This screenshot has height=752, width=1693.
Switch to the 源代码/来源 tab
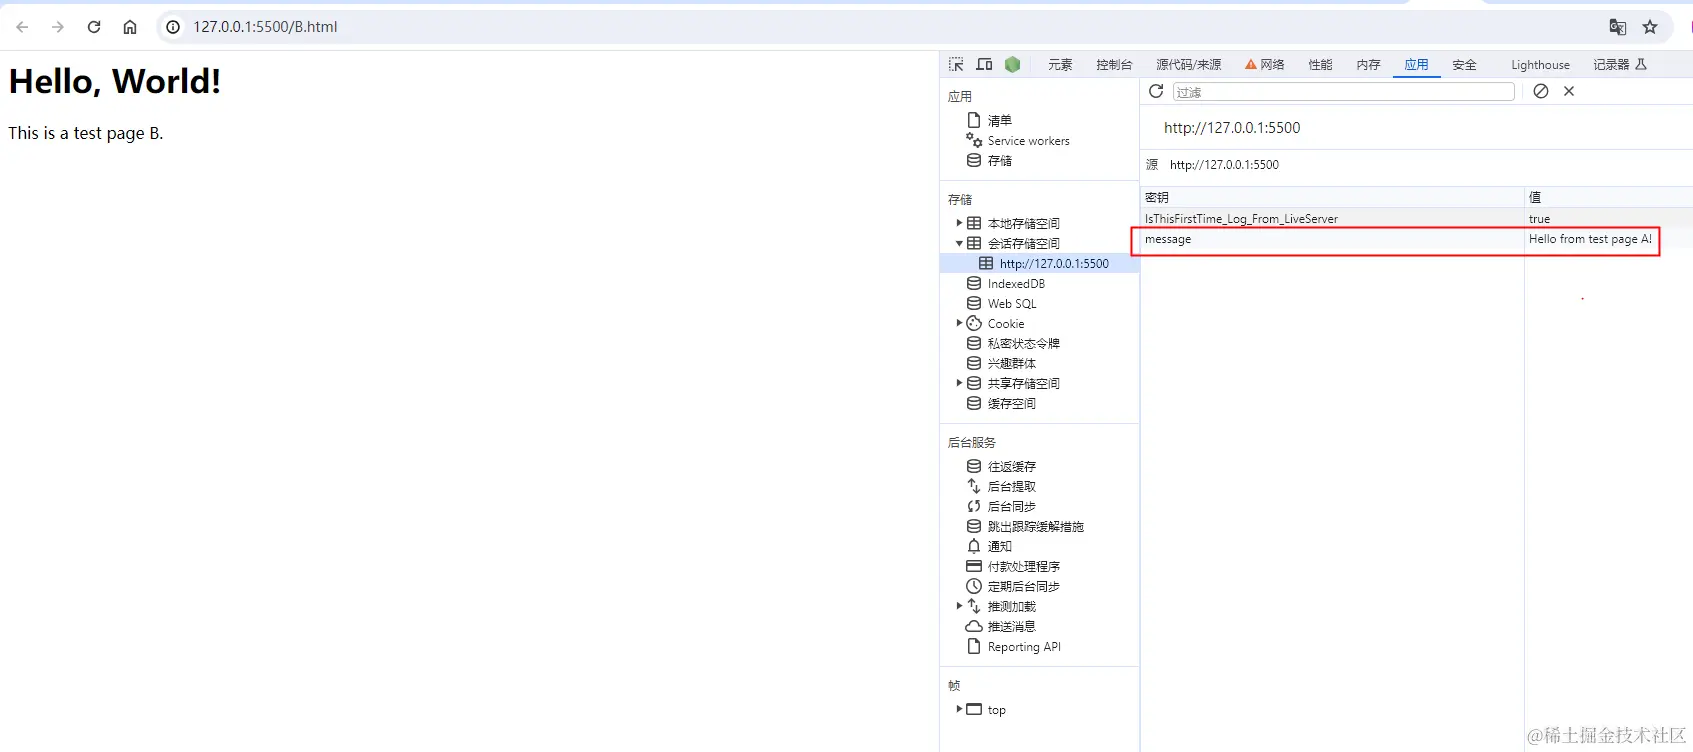tap(1188, 65)
